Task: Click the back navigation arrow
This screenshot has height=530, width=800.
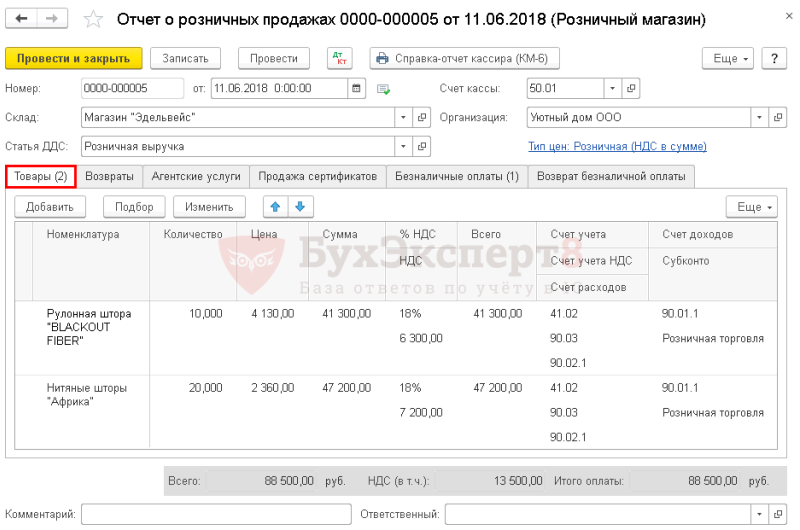Action: [x=21, y=19]
